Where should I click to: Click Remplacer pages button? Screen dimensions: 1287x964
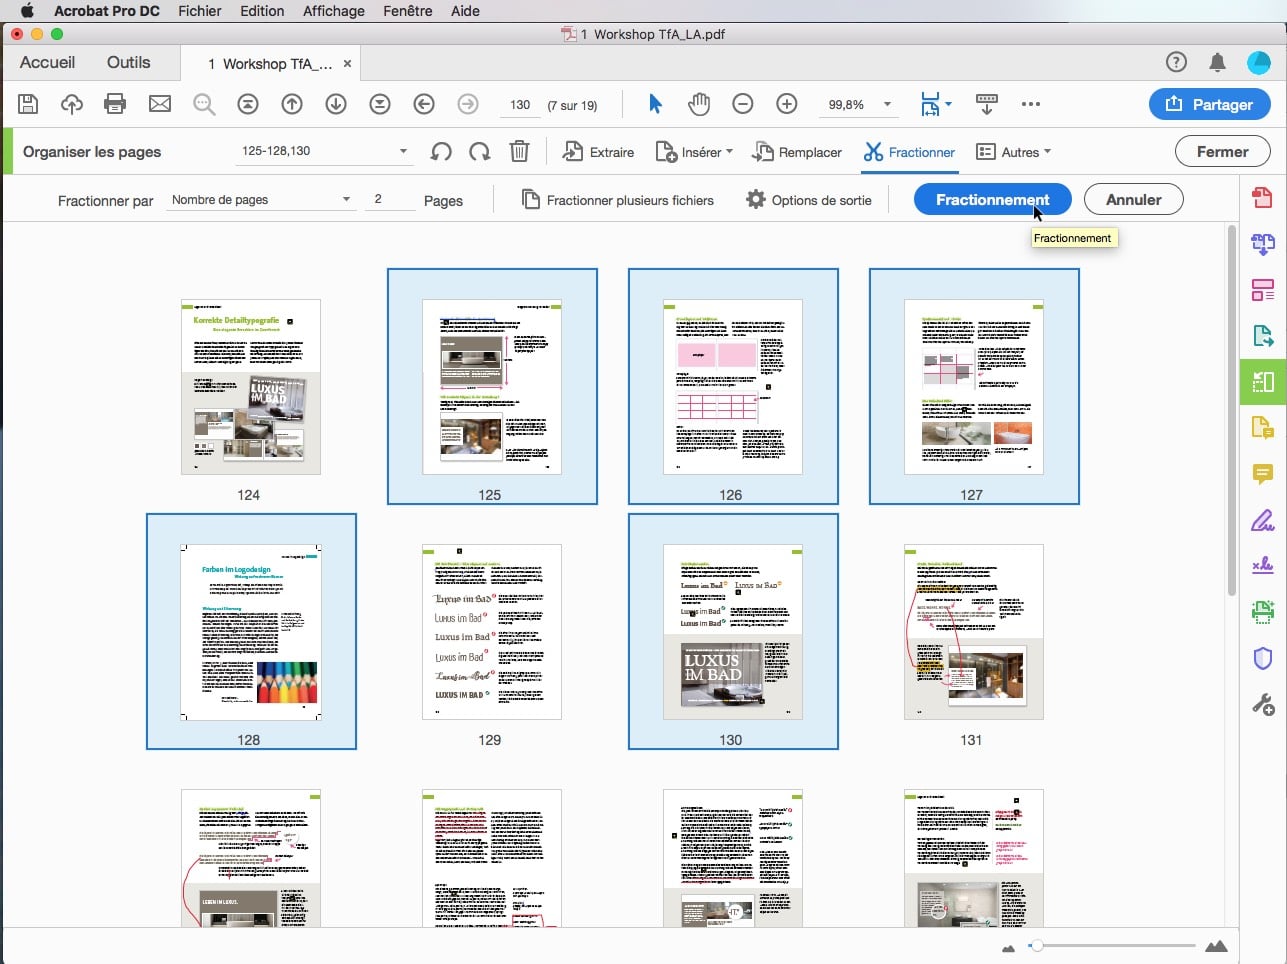797,152
